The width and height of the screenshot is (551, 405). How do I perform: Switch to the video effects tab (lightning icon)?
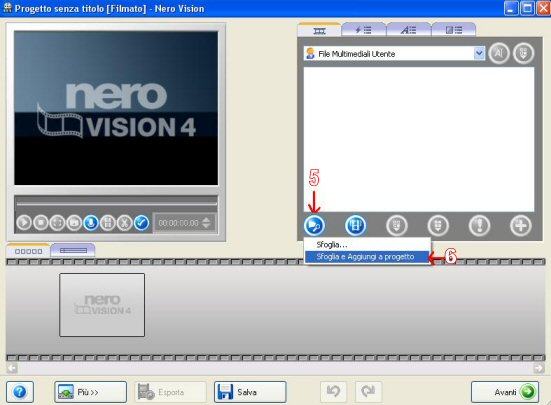point(363,30)
